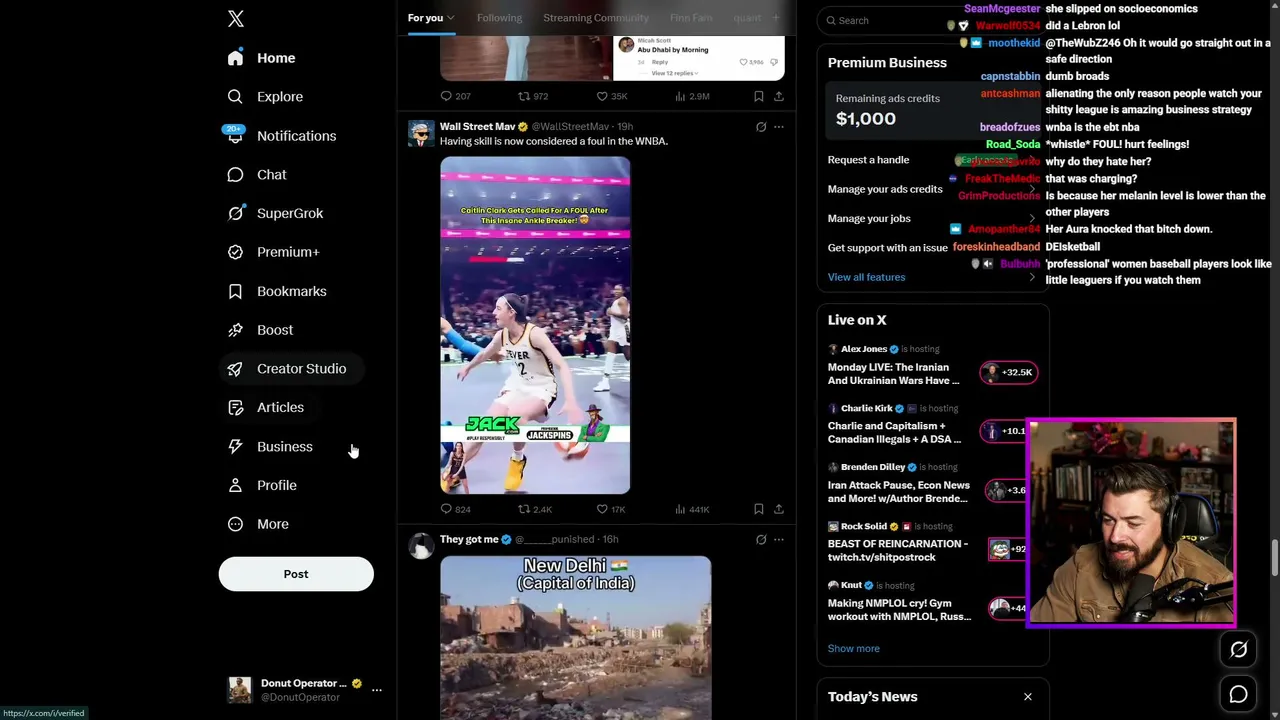Image resolution: width=1280 pixels, height=720 pixels.
Task: Click the page scrollbar thumb on the right edge
Action: coord(1274,558)
